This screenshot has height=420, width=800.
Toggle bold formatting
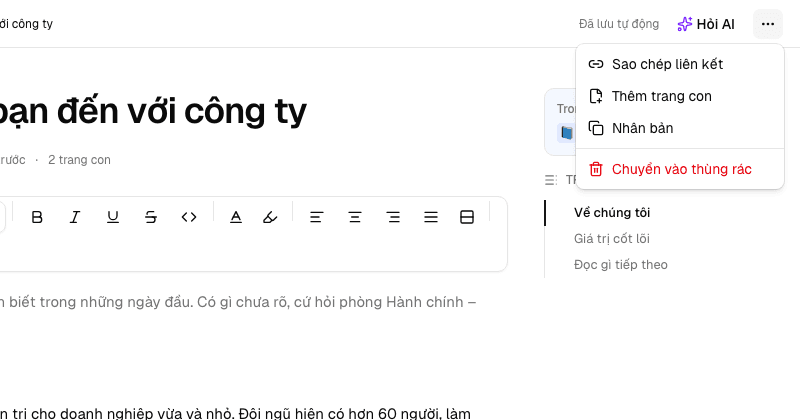tap(37, 217)
